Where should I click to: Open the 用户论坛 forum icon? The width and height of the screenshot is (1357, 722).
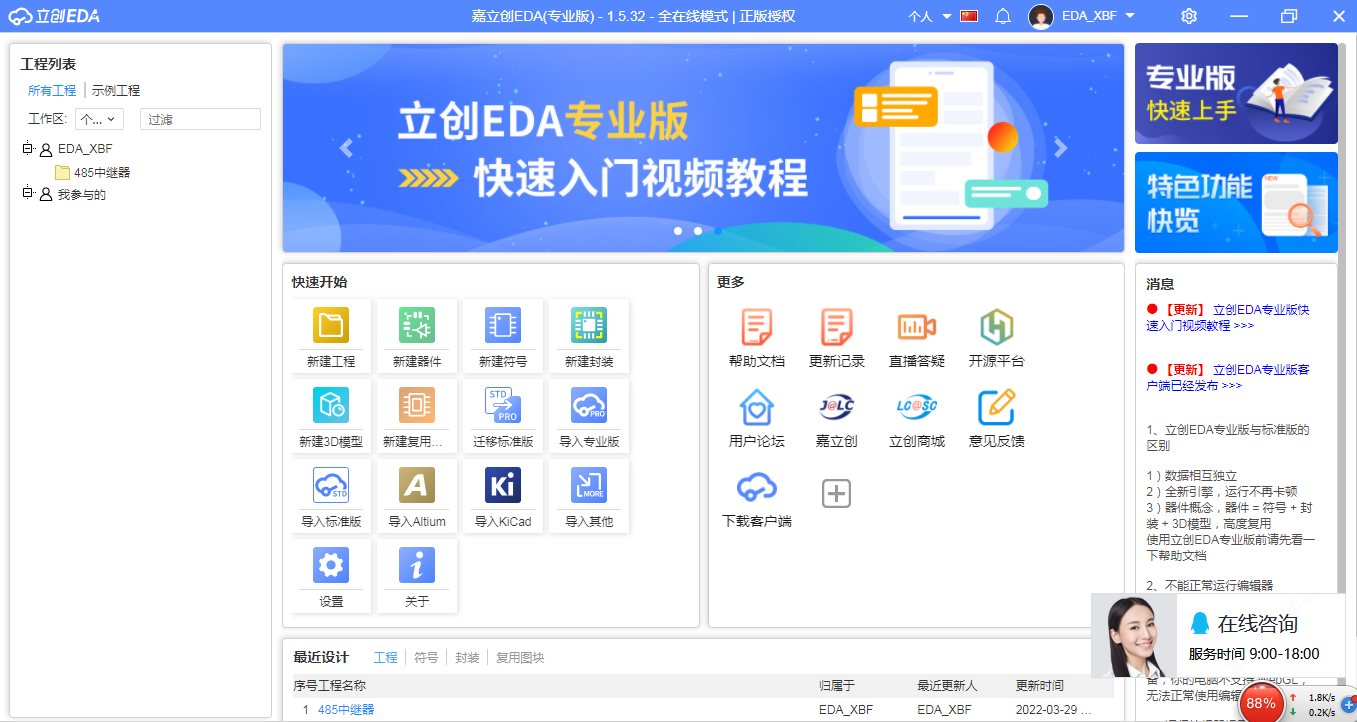(x=757, y=407)
